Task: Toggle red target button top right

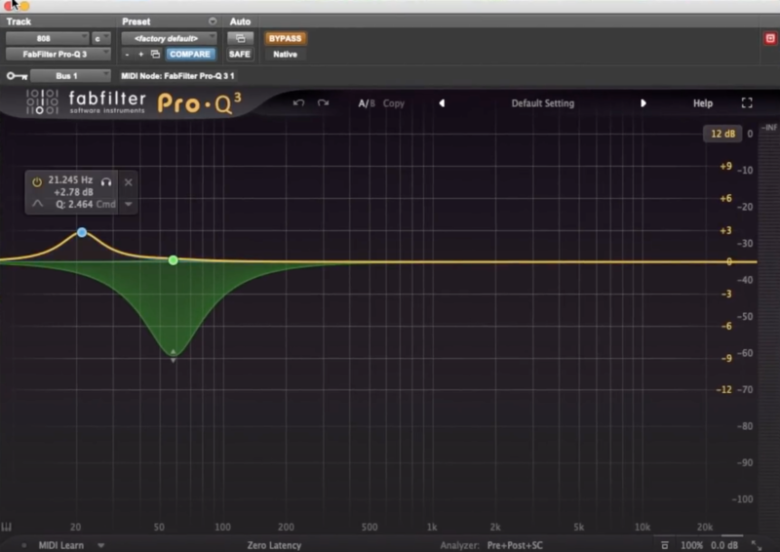Action: (770, 38)
